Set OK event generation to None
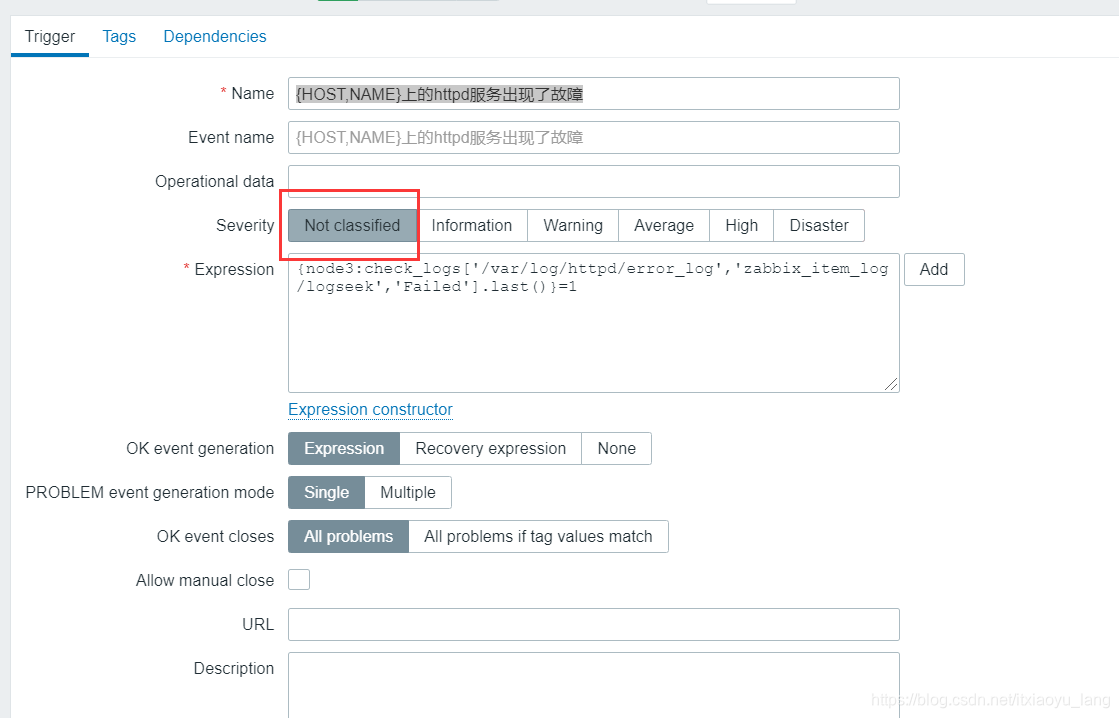Image resolution: width=1119 pixels, height=718 pixels. tap(617, 448)
